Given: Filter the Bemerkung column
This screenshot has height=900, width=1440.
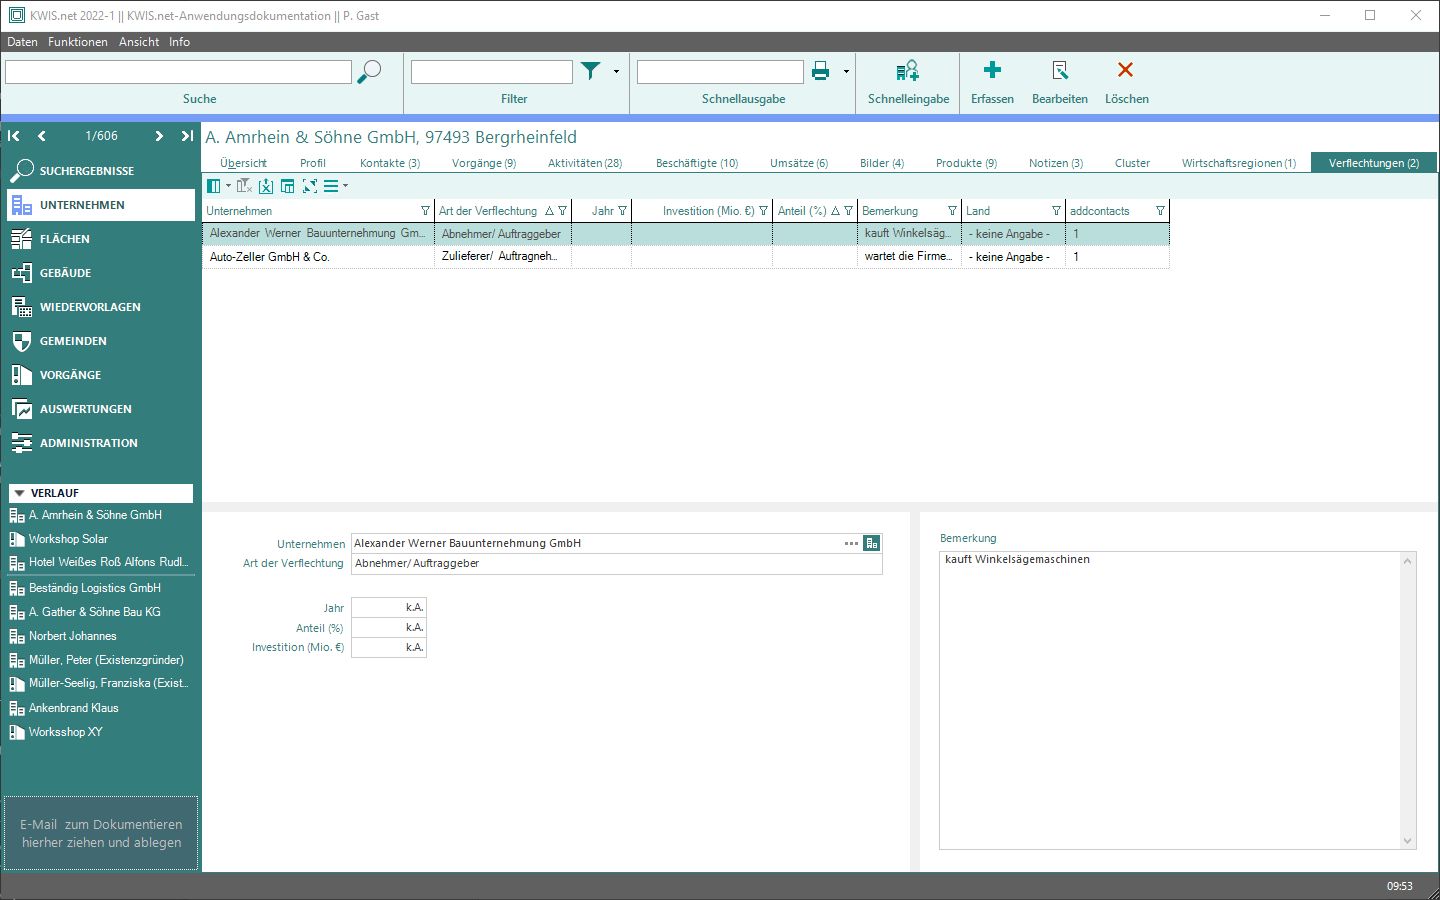Looking at the screenshot, I should (x=952, y=211).
